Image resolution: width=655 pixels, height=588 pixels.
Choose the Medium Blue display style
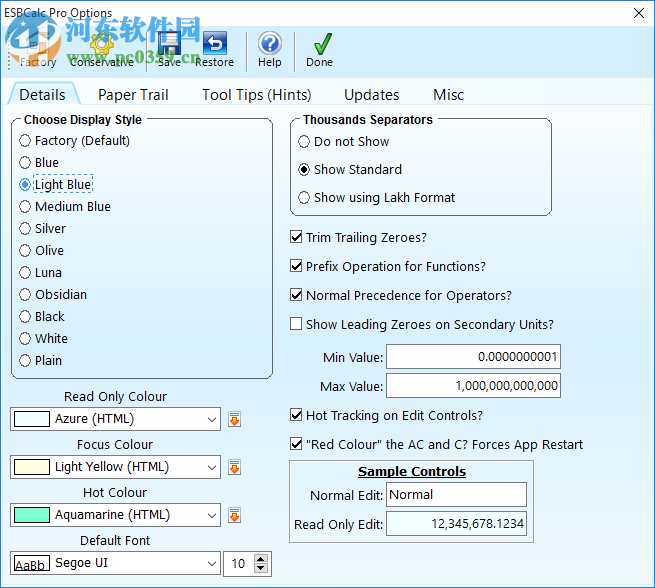tap(65, 206)
